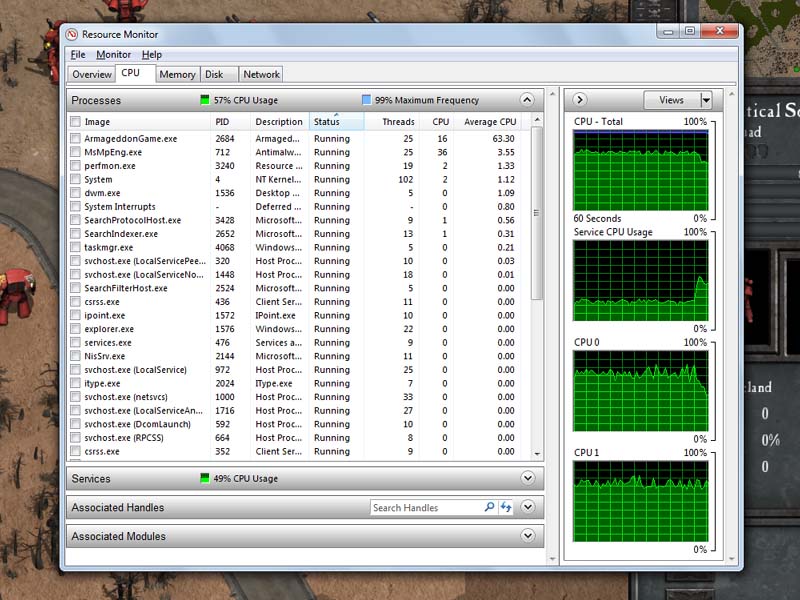Check the MsMpEng.exe process checkbox
This screenshot has height=600, width=800.
pos(76,152)
